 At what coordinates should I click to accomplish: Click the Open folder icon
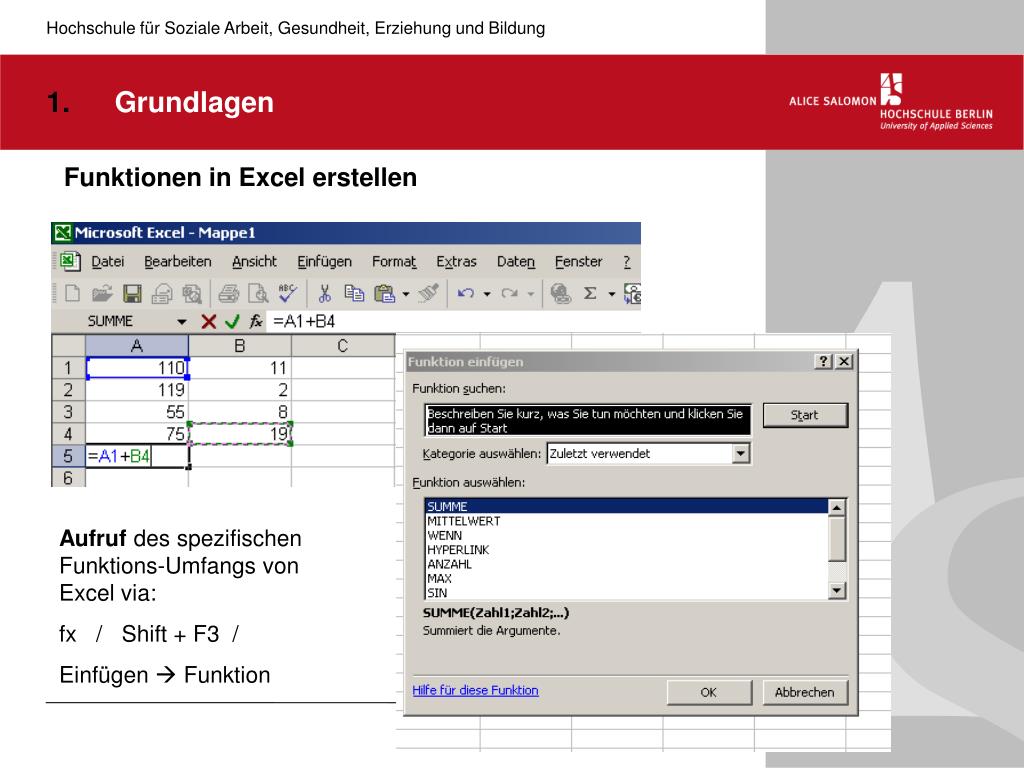pyautogui.click(x=102, y=293)
